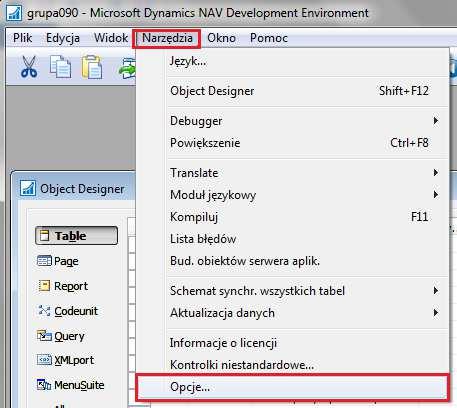This screenshot has height=408, width=457.
Task: Click the Codeunit type icon
Action: (x=44, y=311)
